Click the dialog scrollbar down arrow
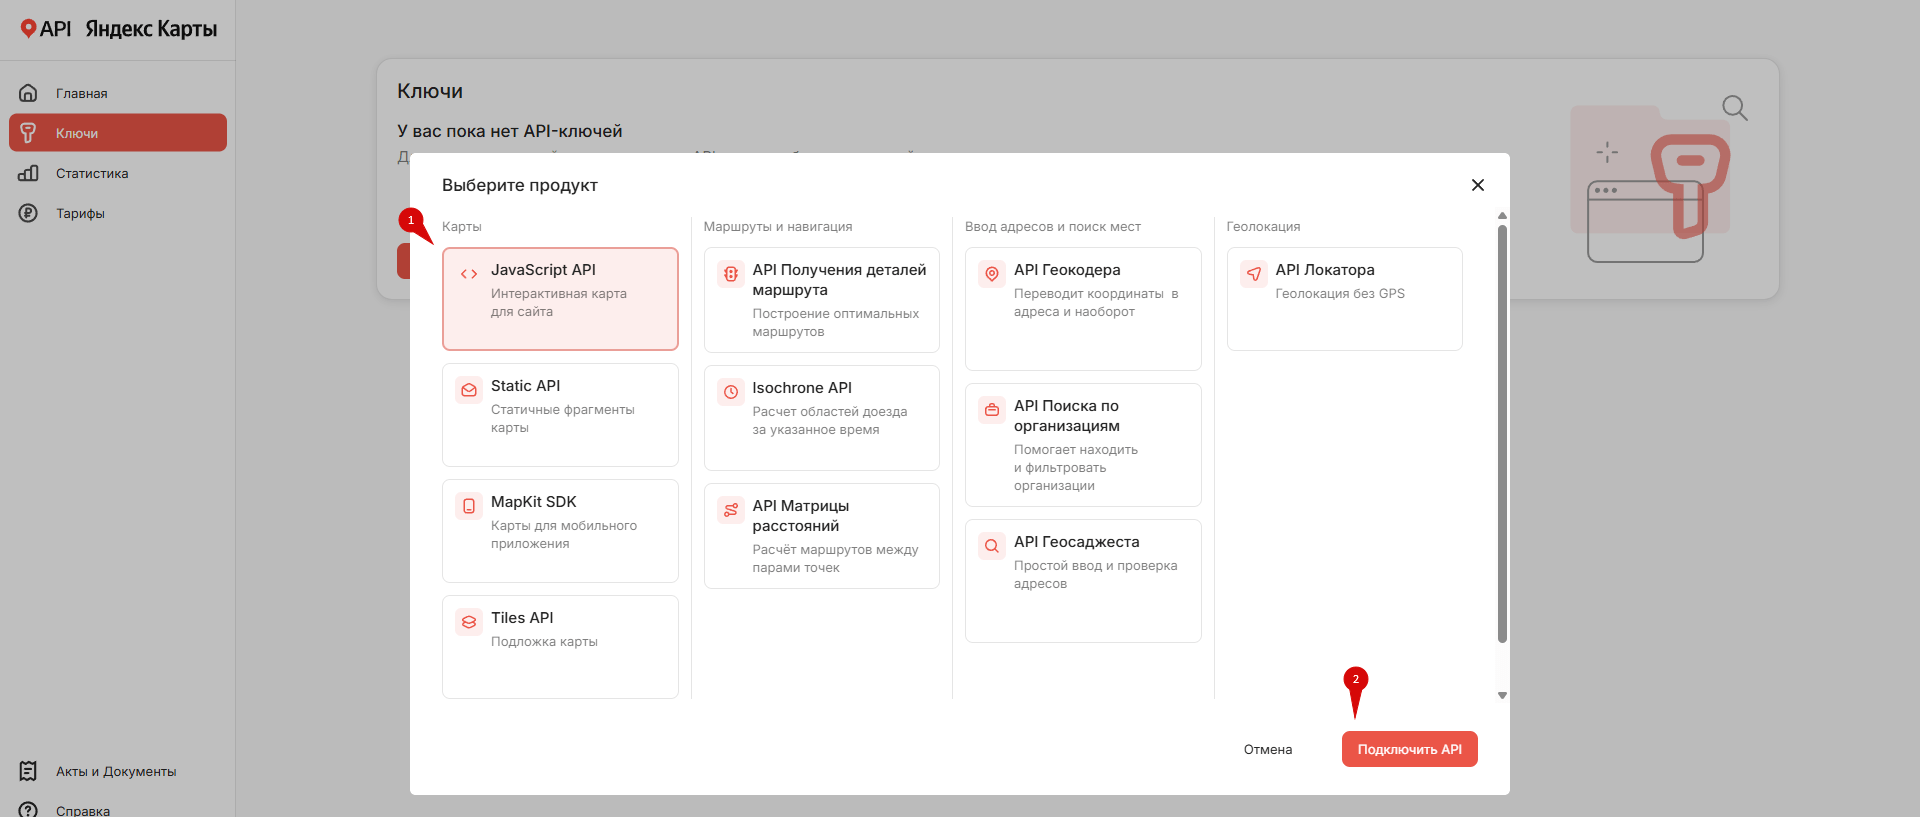The height and width of the screenshot is (817, 1920). [1502, 695]
